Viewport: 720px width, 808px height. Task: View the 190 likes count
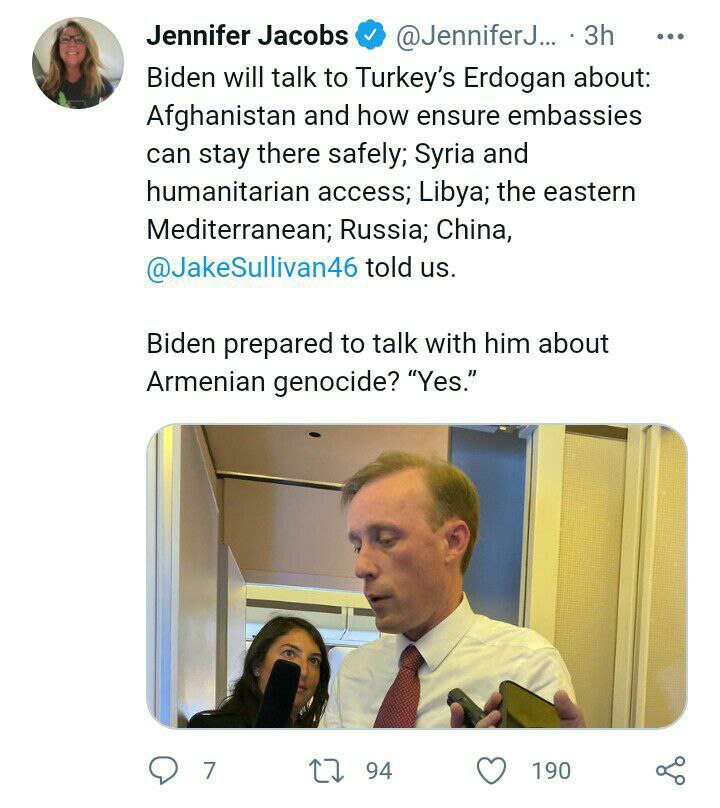coord(551,771)
